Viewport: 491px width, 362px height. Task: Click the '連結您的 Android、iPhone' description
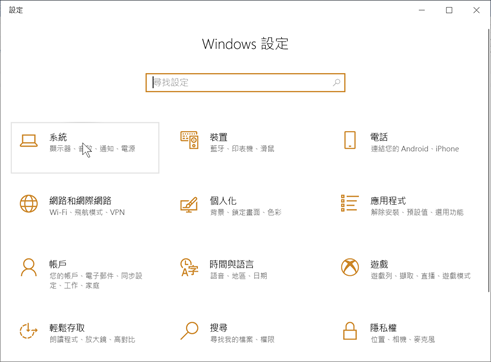(x=415, y=149)
